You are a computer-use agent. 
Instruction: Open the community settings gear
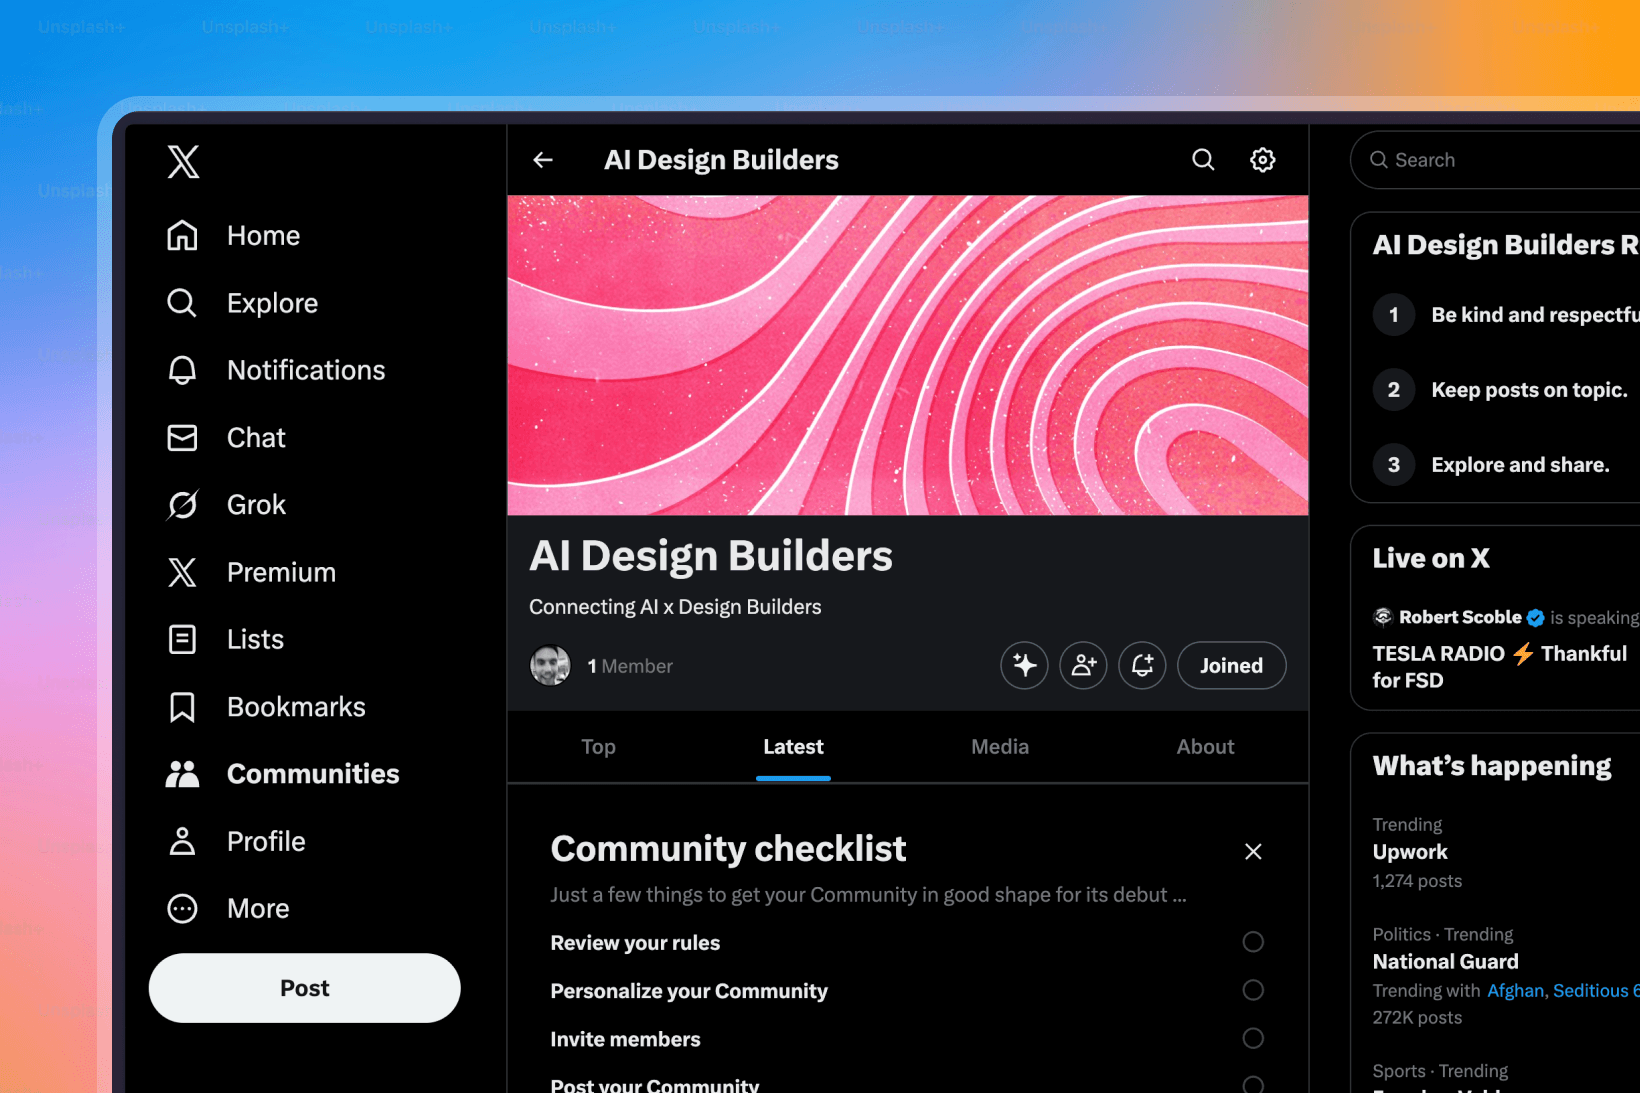click(x=1262, y=159)
